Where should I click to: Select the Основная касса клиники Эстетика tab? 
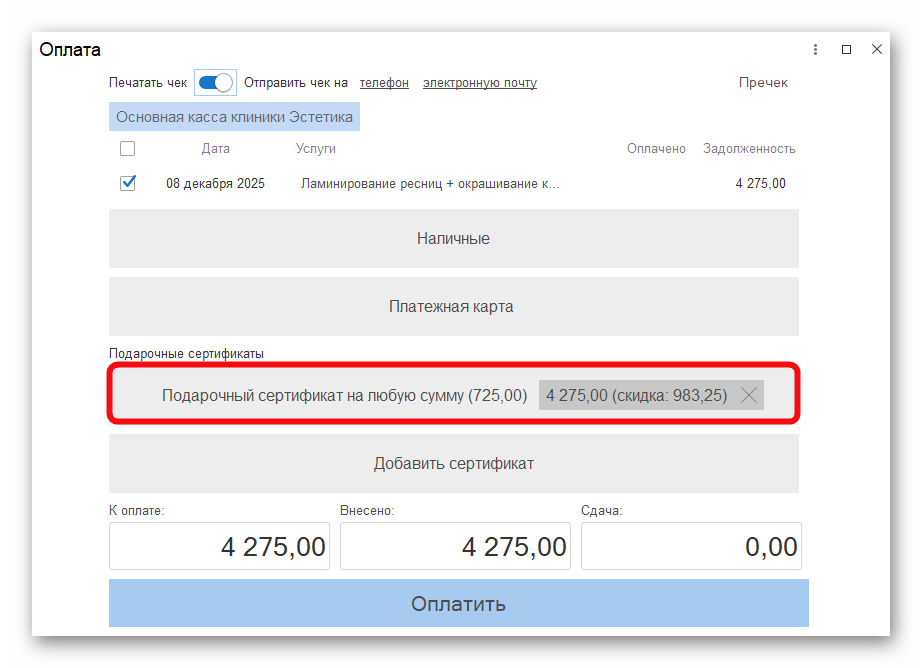[234, 116]
